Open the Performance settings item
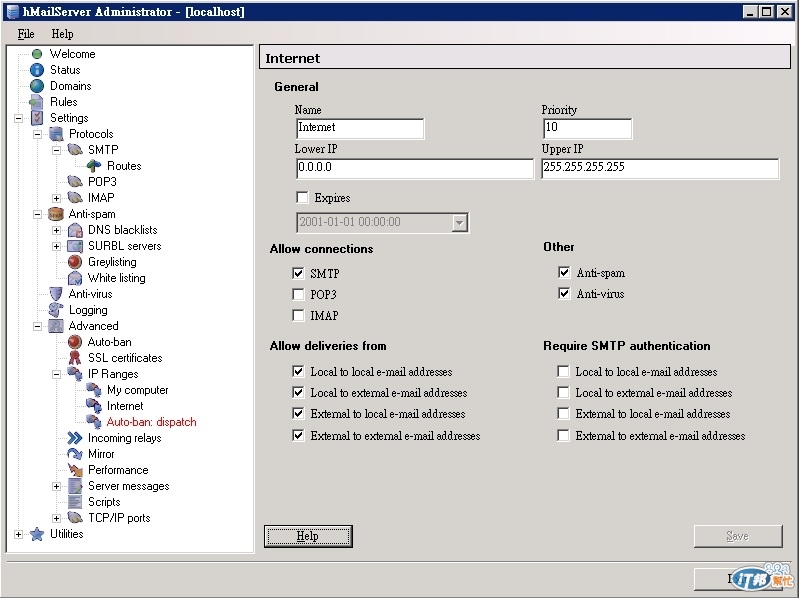This screenshot has height=598, width=799. click(118, 470)
